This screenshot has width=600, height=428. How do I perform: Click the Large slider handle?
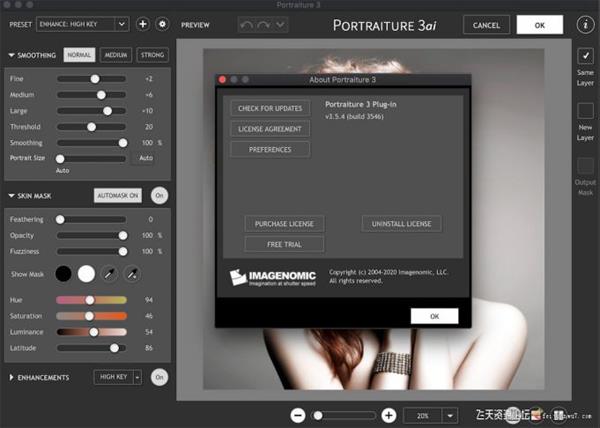point(108,111)
